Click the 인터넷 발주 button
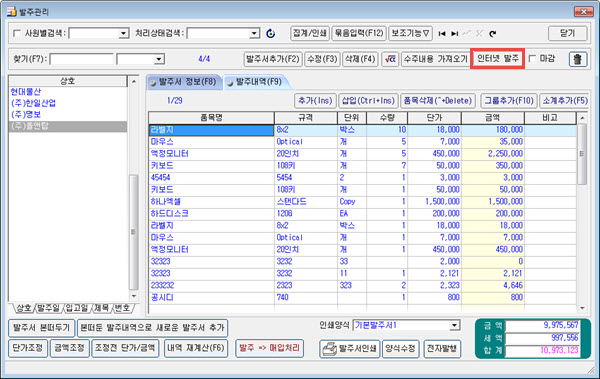The height and width of the screenshot is (379, 600). pyautogui.click(x=497, y=59)
